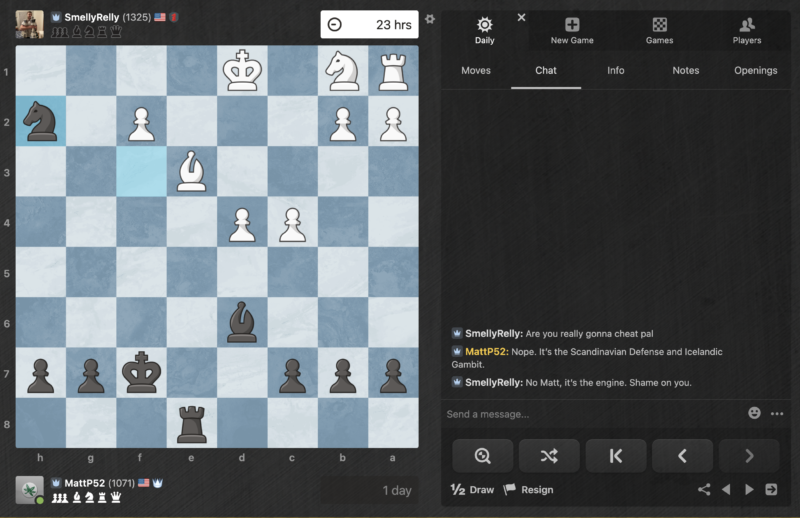
Task: Resign the game
Action: [x=529, y=489]
